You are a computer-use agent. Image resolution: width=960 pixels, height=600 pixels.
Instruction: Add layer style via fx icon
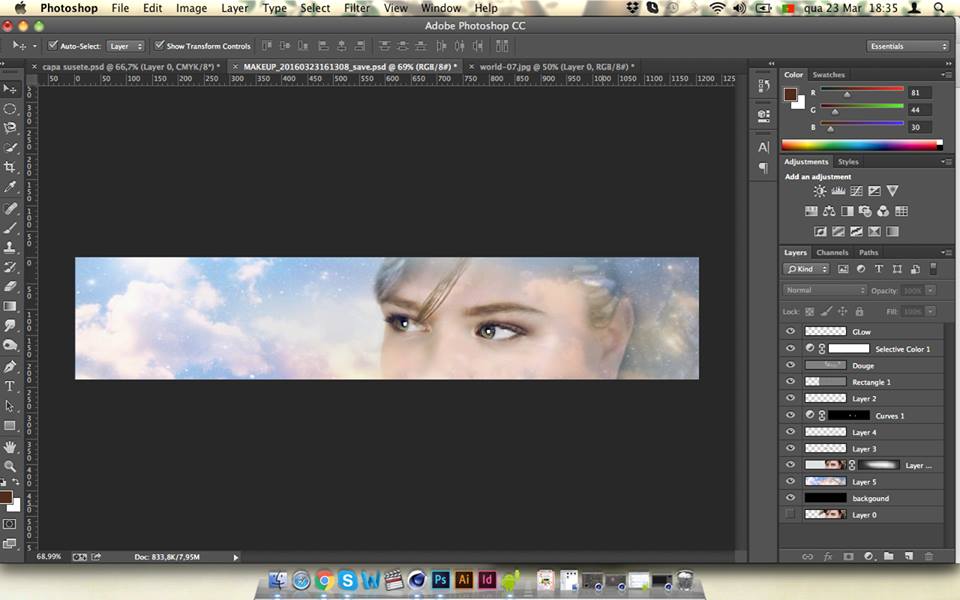[x=828, y=556]
